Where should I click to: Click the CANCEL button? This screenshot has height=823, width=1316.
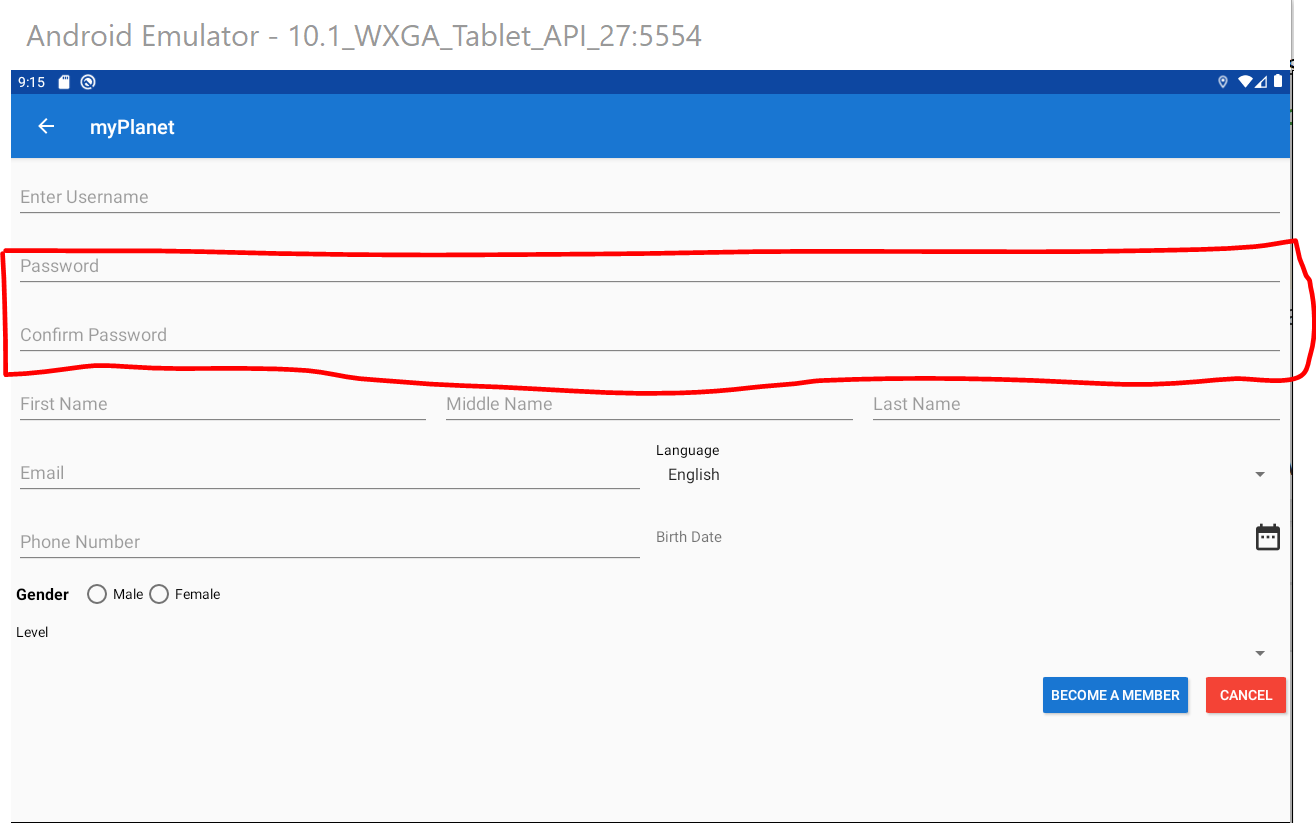point(1245,695)
